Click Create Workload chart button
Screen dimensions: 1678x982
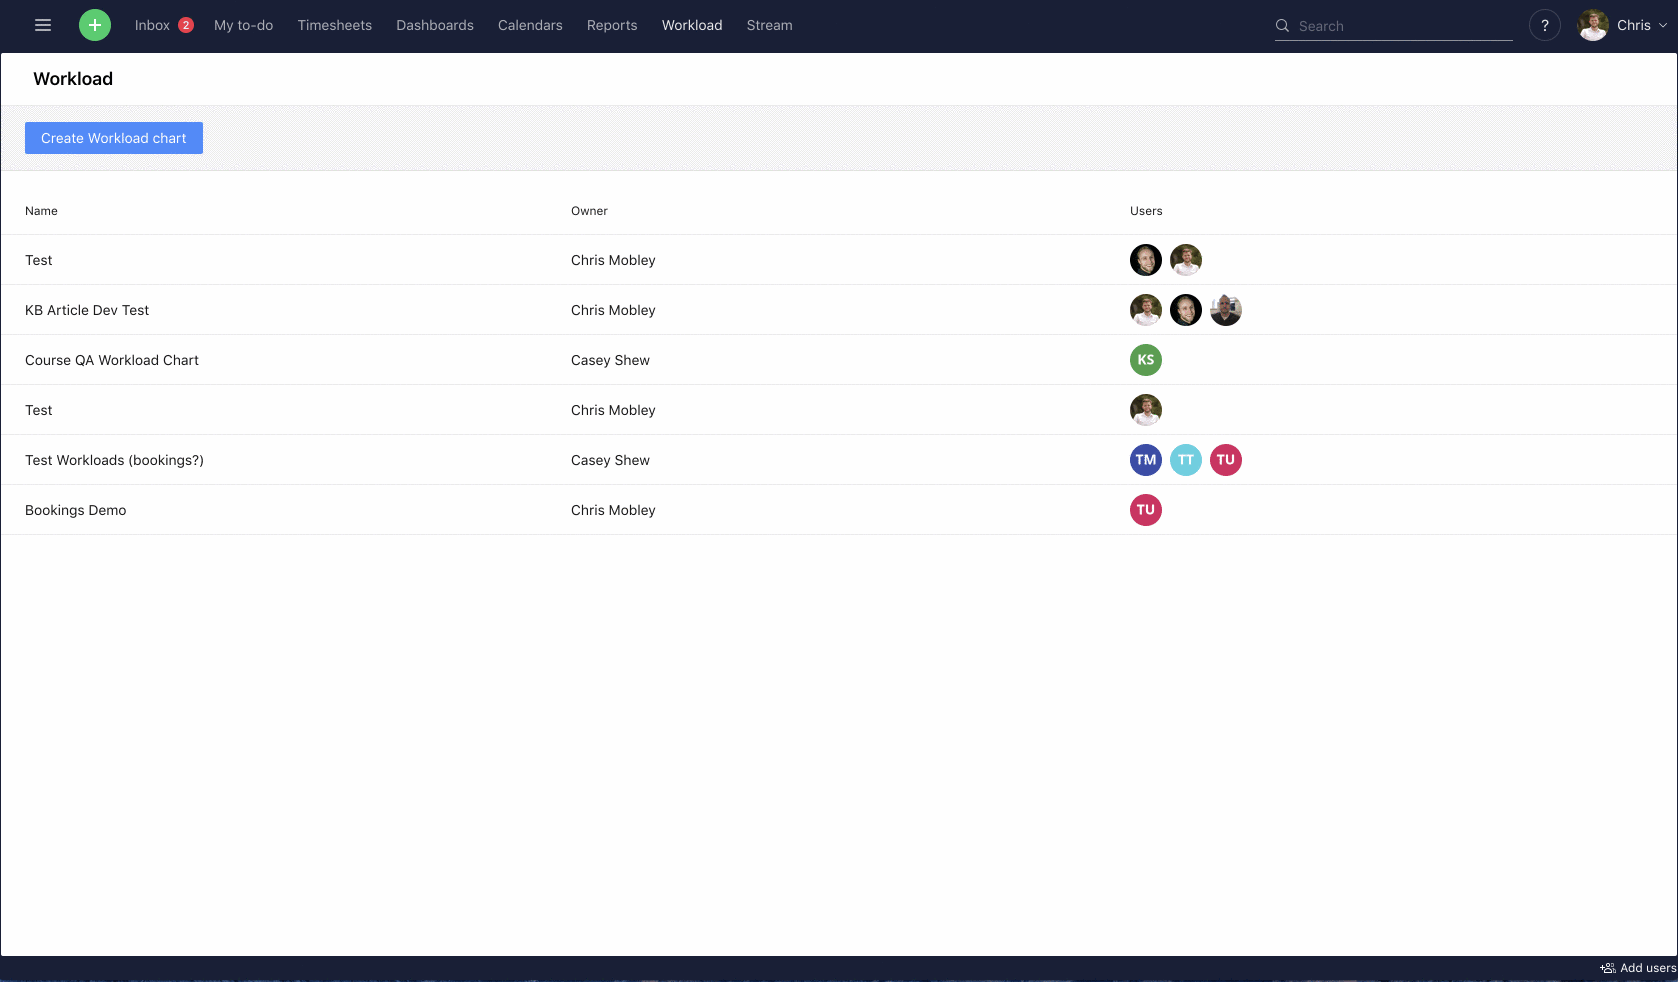[x=114, y=138]
